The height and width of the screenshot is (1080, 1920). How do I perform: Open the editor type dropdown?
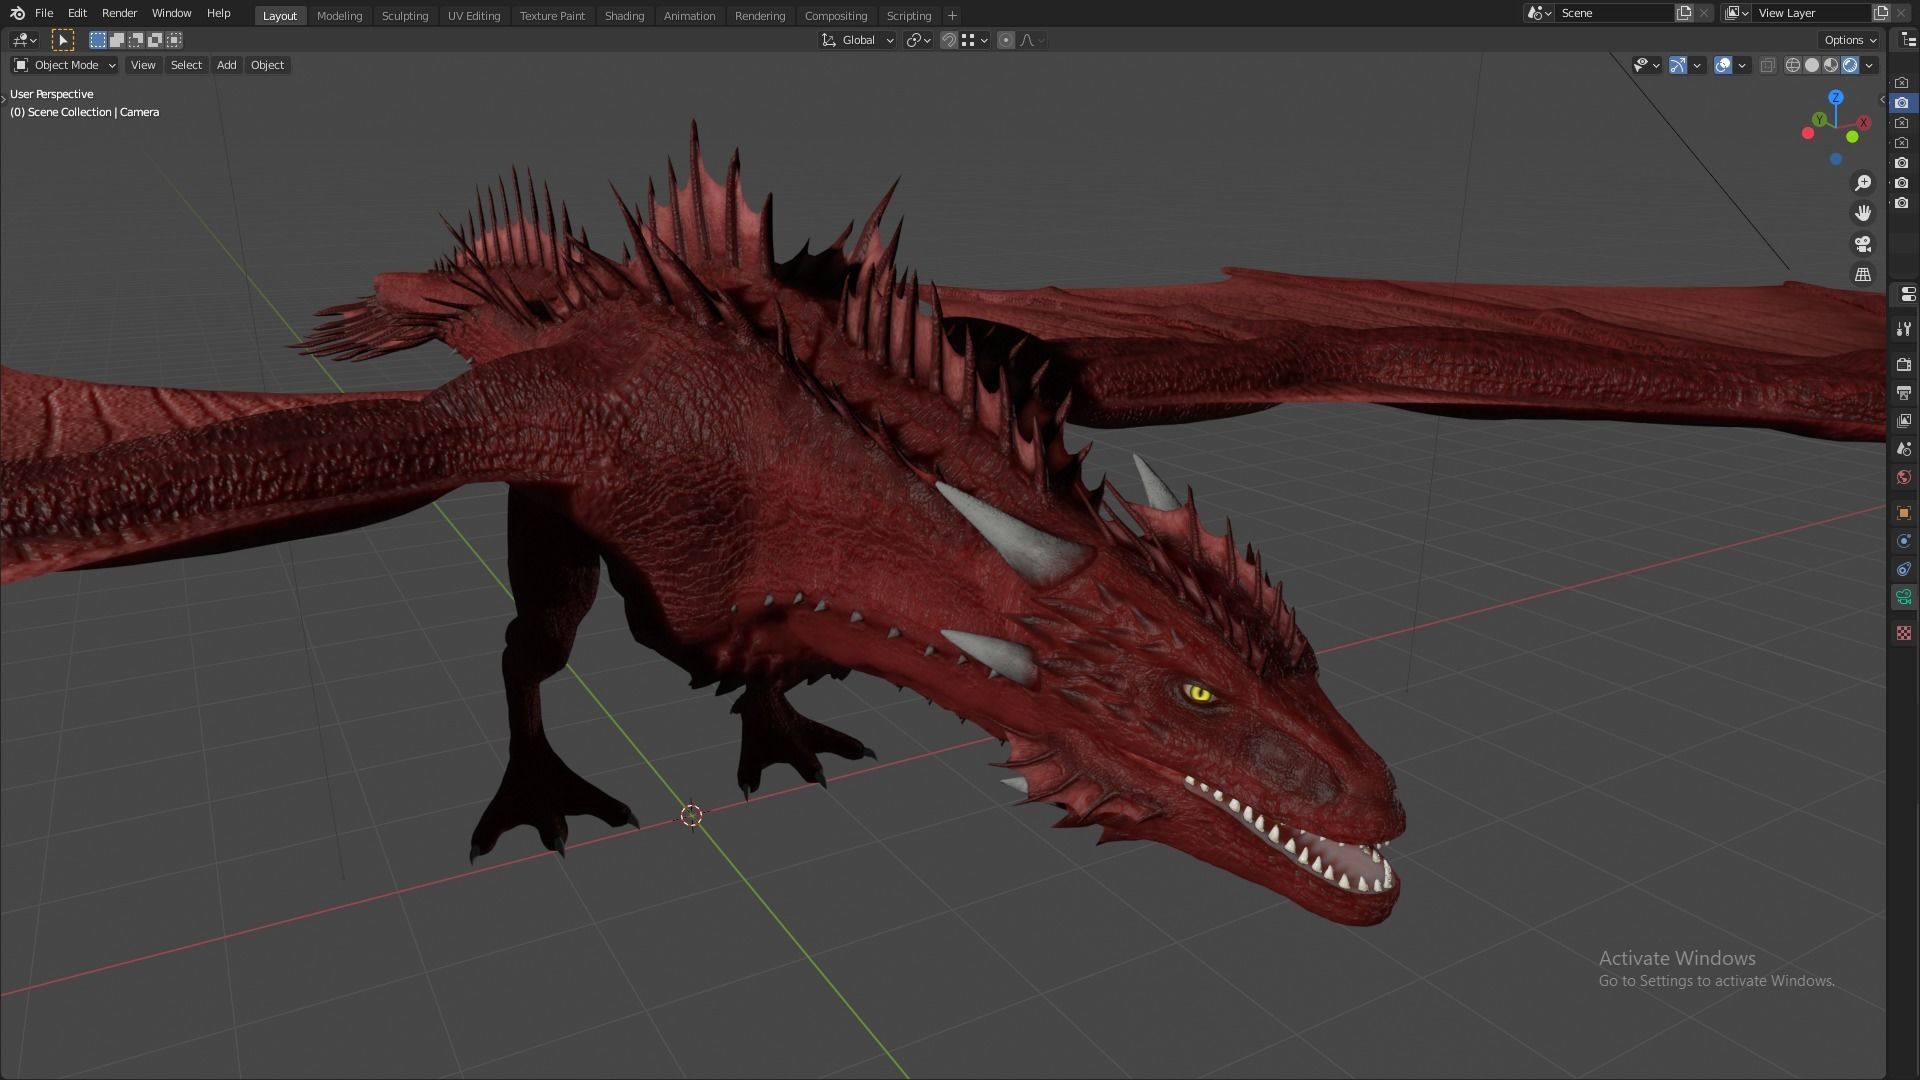click(24, 40)
